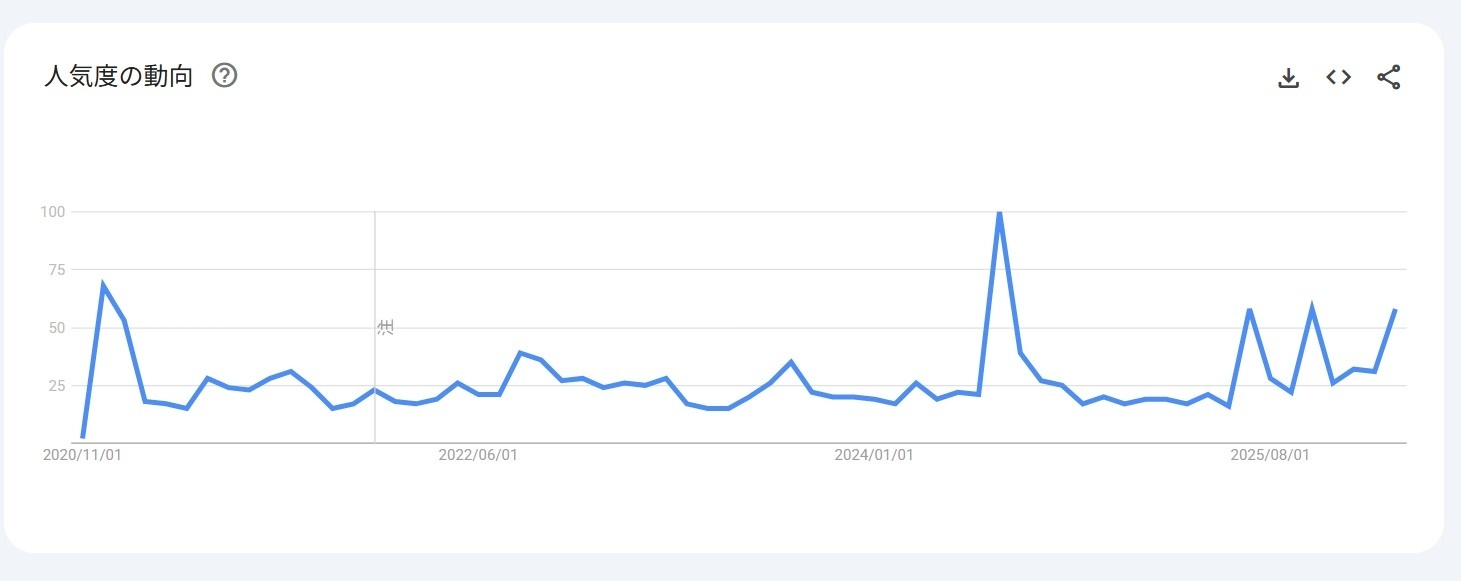1461x581 pixels.
Task: Click the 75 y-axis value label
Action: click(x=57, y=270)
